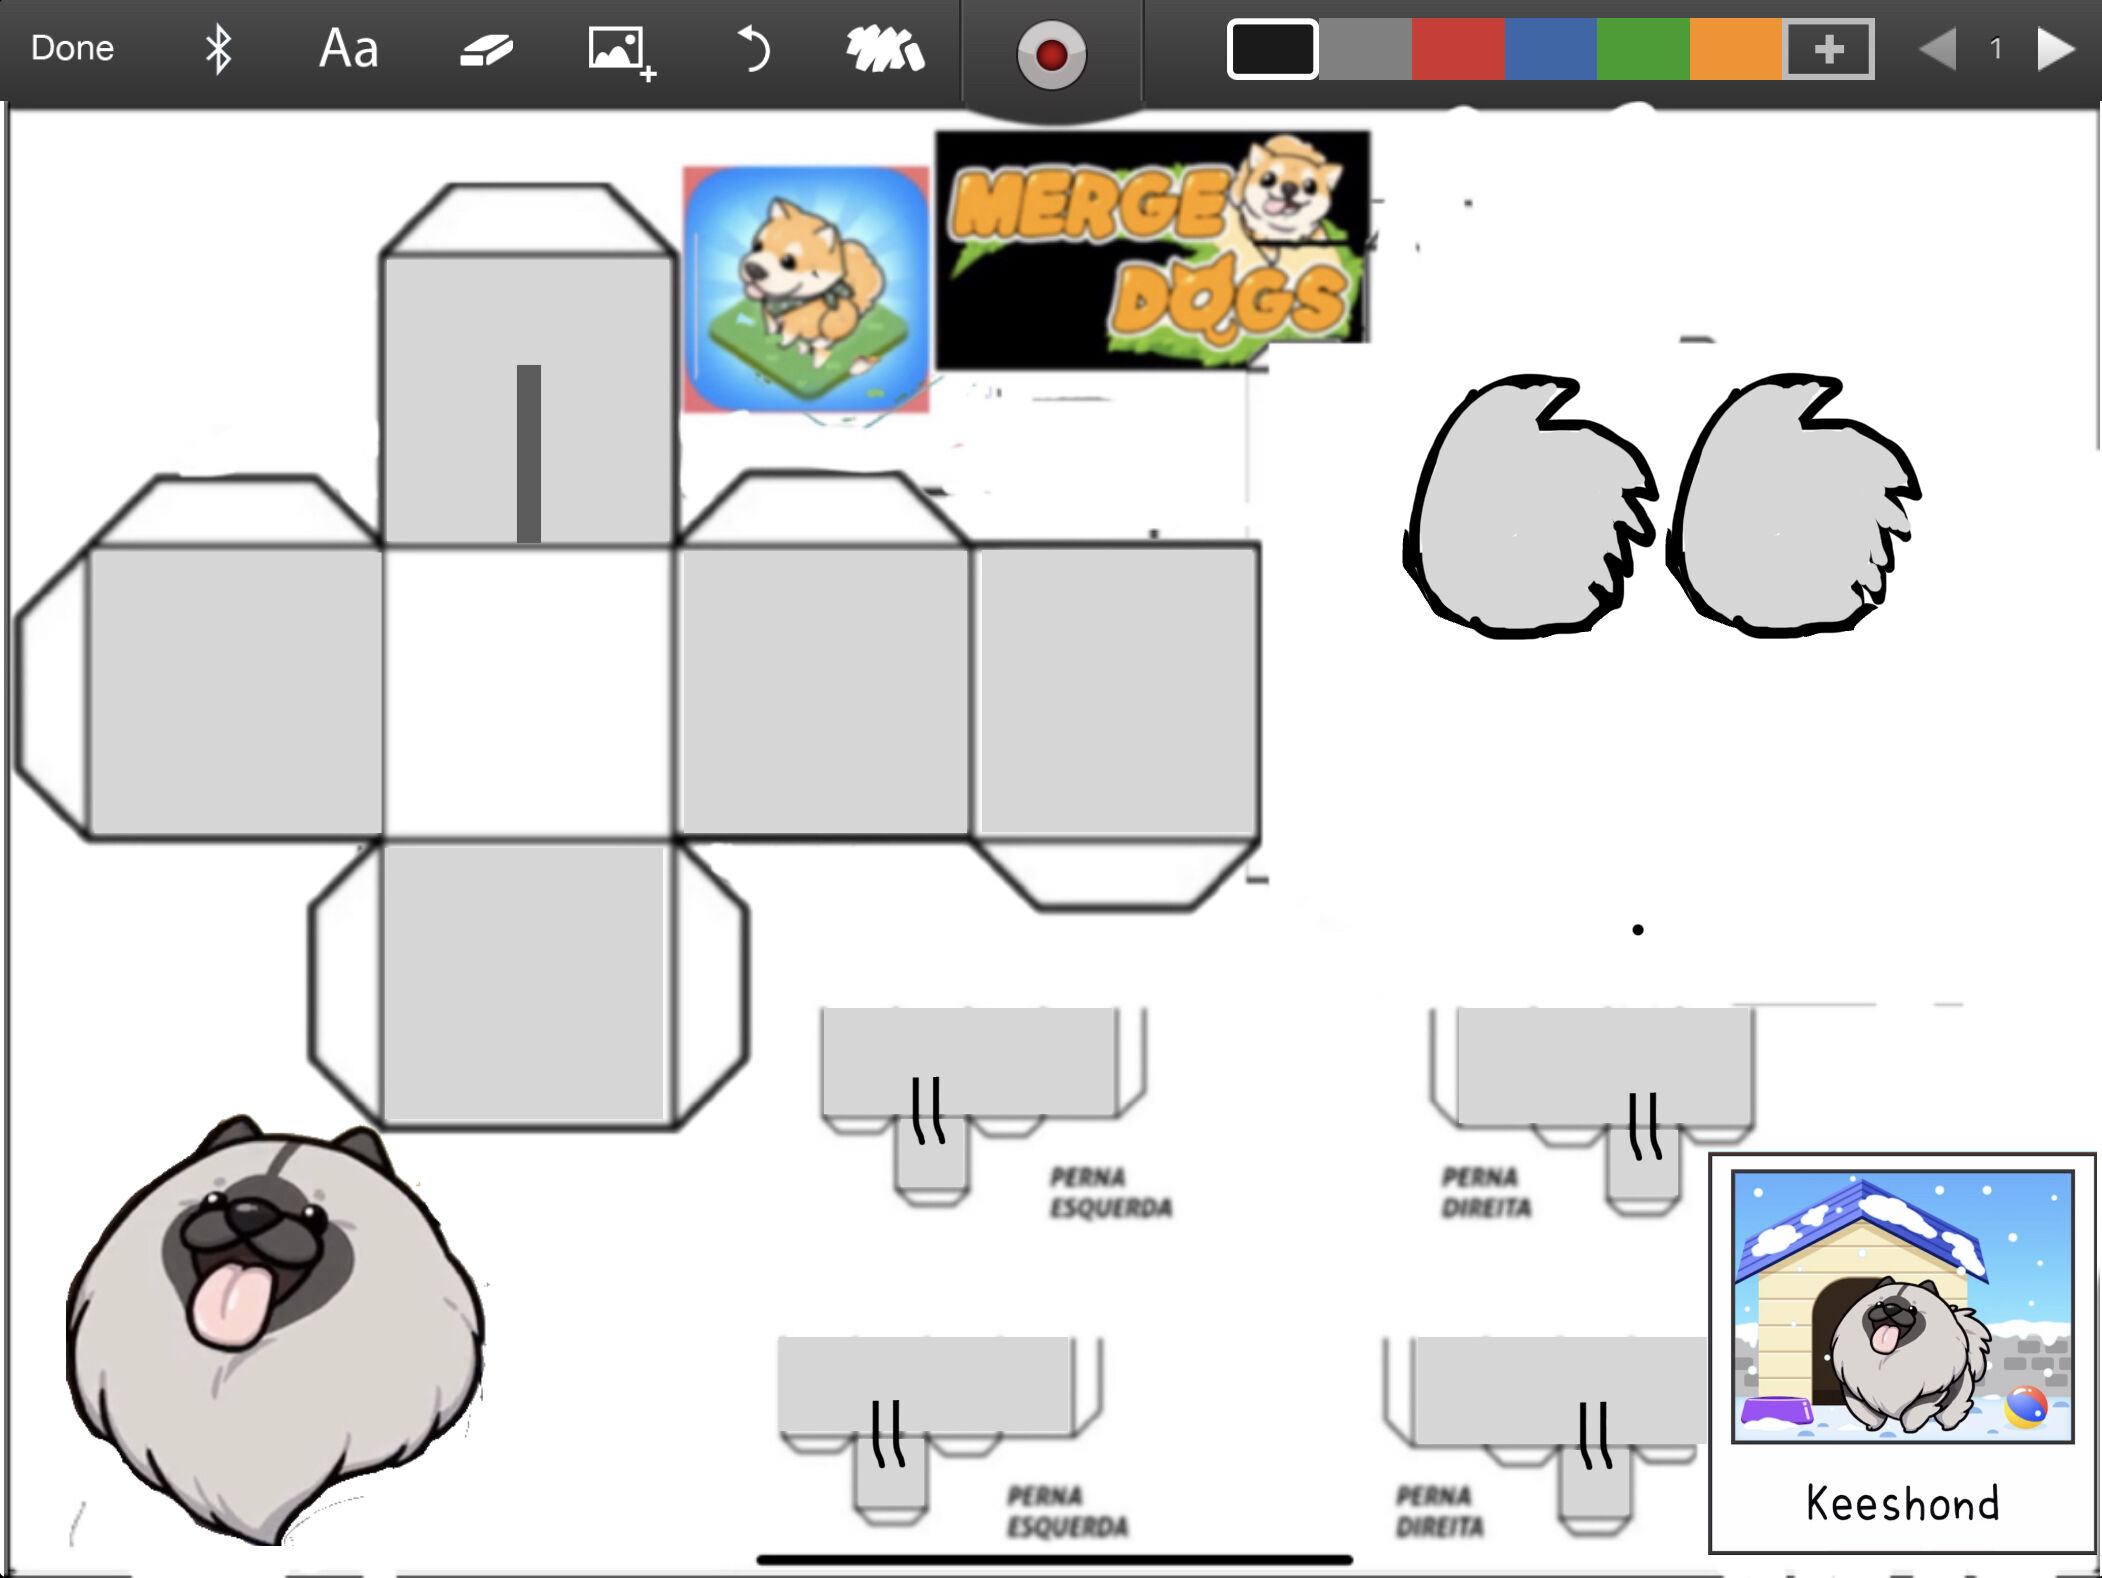This screenshot has height=1578, width=2102.
Task: Select the black color swatch
Action: click(1272, 49)
